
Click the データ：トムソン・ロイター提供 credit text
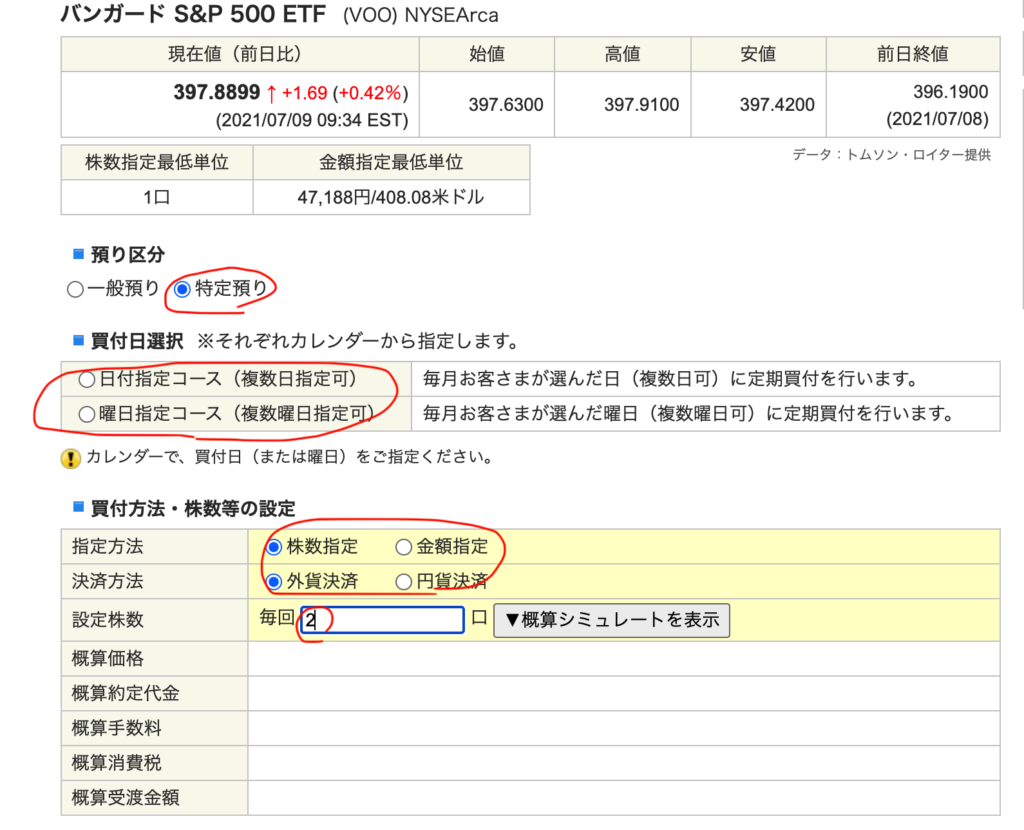[891, 155]
